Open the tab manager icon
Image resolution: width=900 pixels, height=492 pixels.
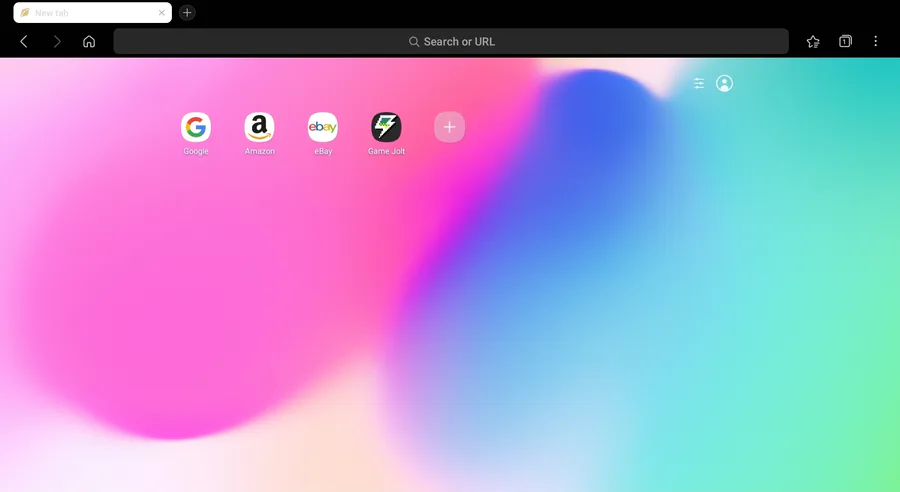coord(845,41)
